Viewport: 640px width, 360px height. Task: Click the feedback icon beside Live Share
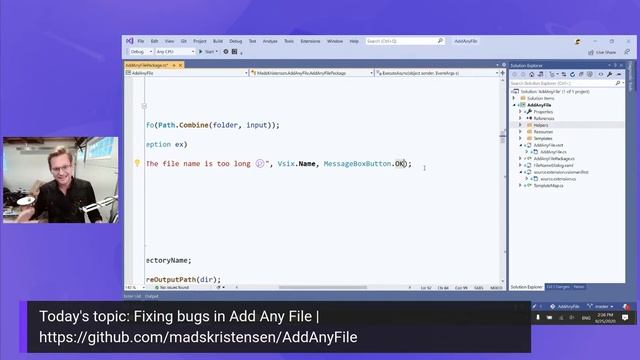[x=627, y=52]
